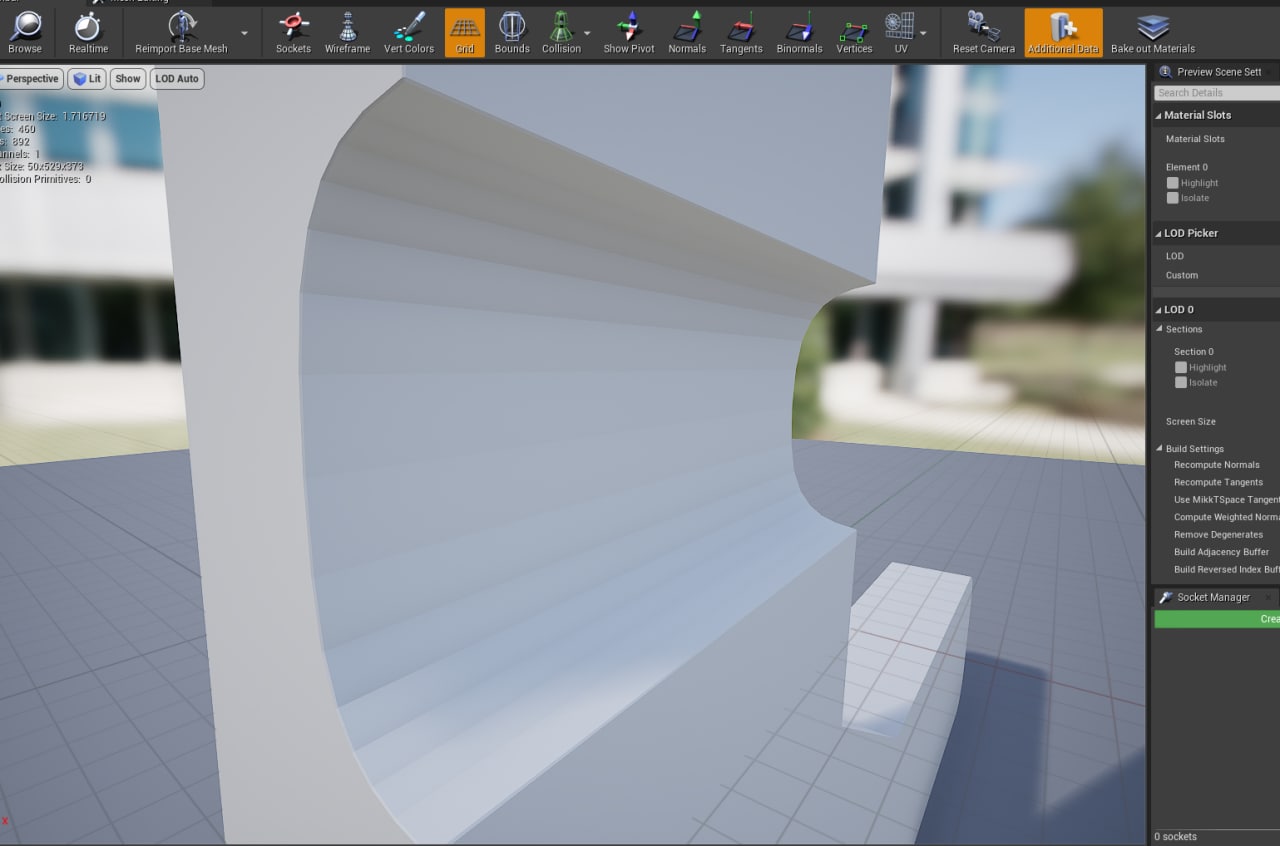Open the UV channel dropdown arrow

coord(923,33)
